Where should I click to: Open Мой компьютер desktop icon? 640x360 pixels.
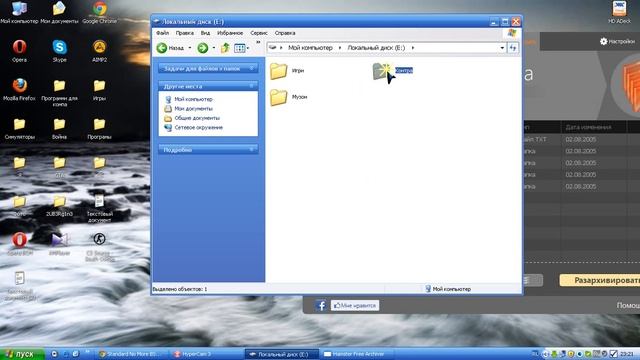coord(19,9)
